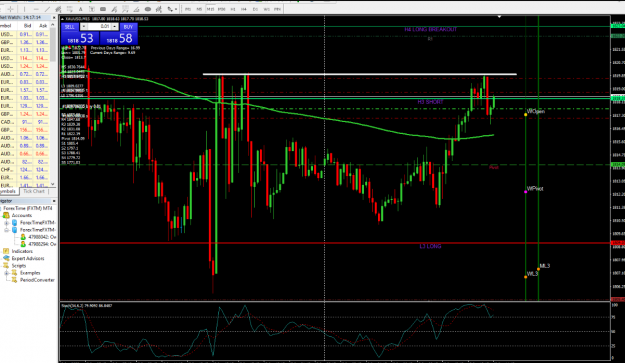This screenshot has width=625, height=363.
Task: Select the Ellipse shape tool
Action: coord(148,9)
